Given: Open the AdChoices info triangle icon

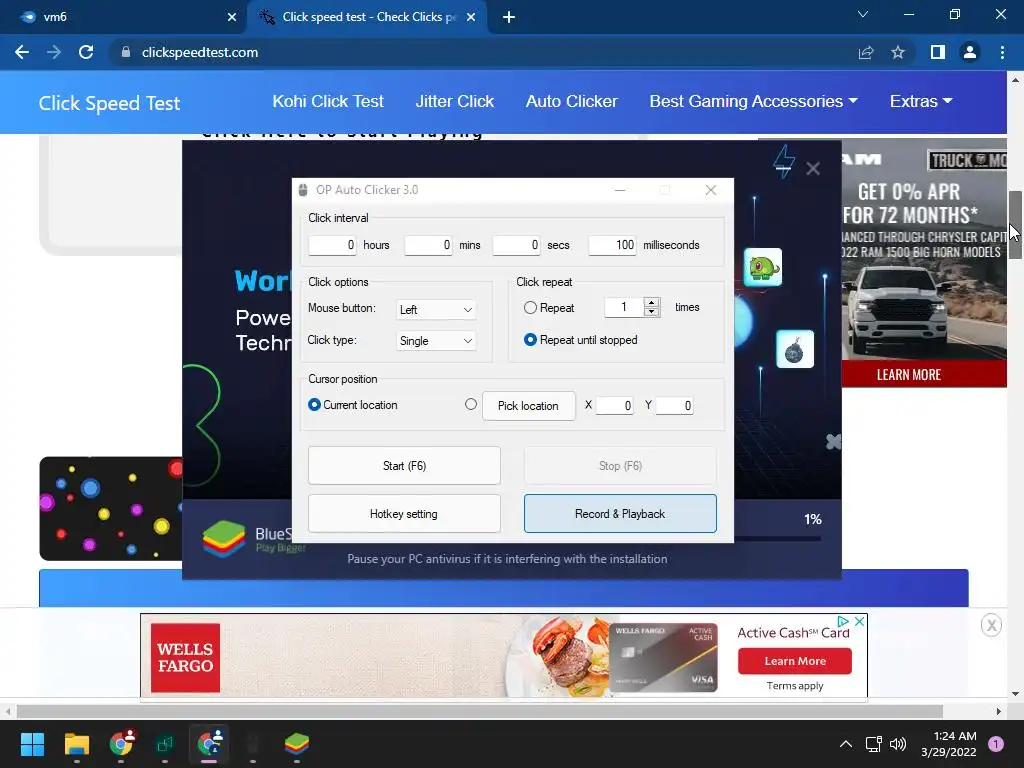Looking at the screenshot, I should (842, 622).
